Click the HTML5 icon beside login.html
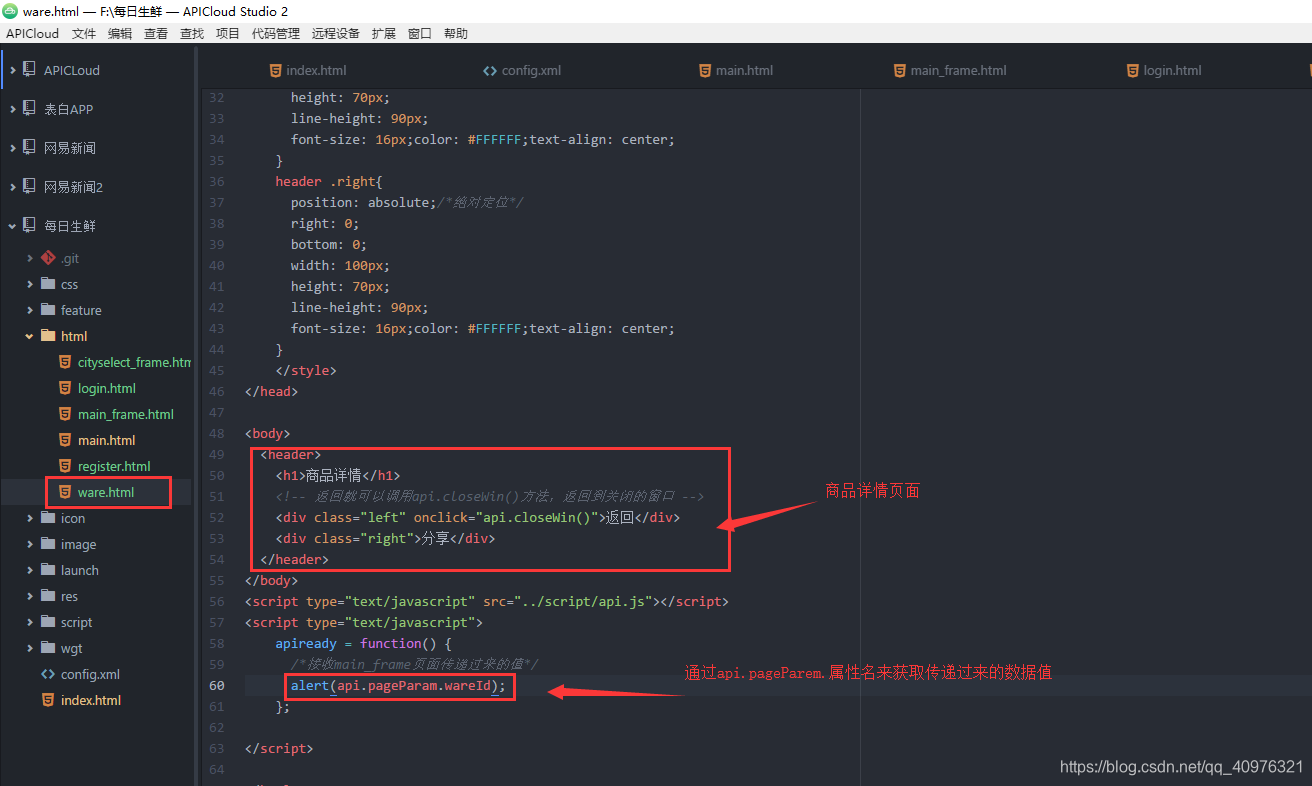Image resolution: width=1312 pixels, height=786 pixels. 65,388
